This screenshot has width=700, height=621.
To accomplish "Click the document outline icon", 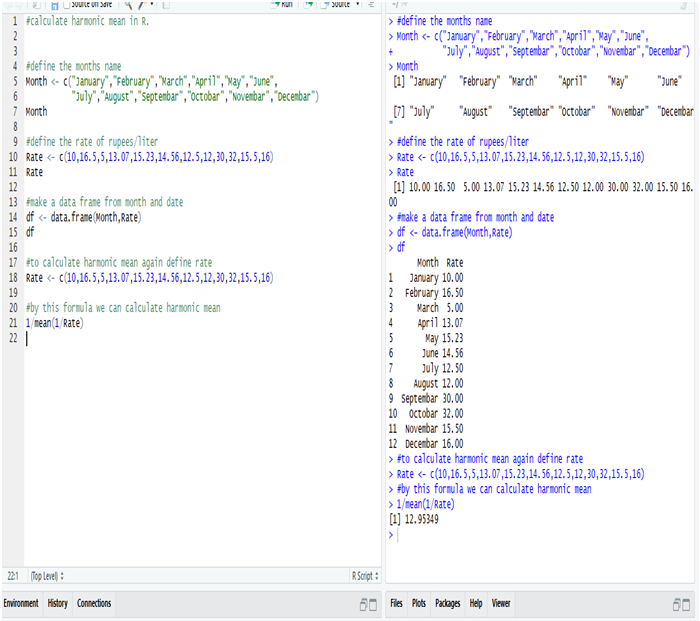I will pyautogui.click(x=371, y=4).
